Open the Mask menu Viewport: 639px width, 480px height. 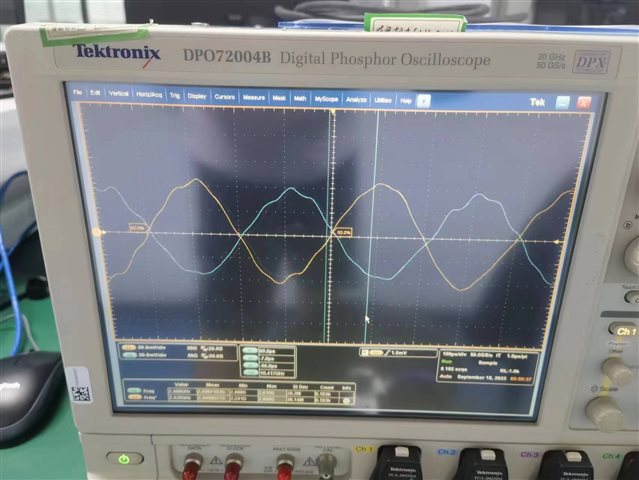279,98
